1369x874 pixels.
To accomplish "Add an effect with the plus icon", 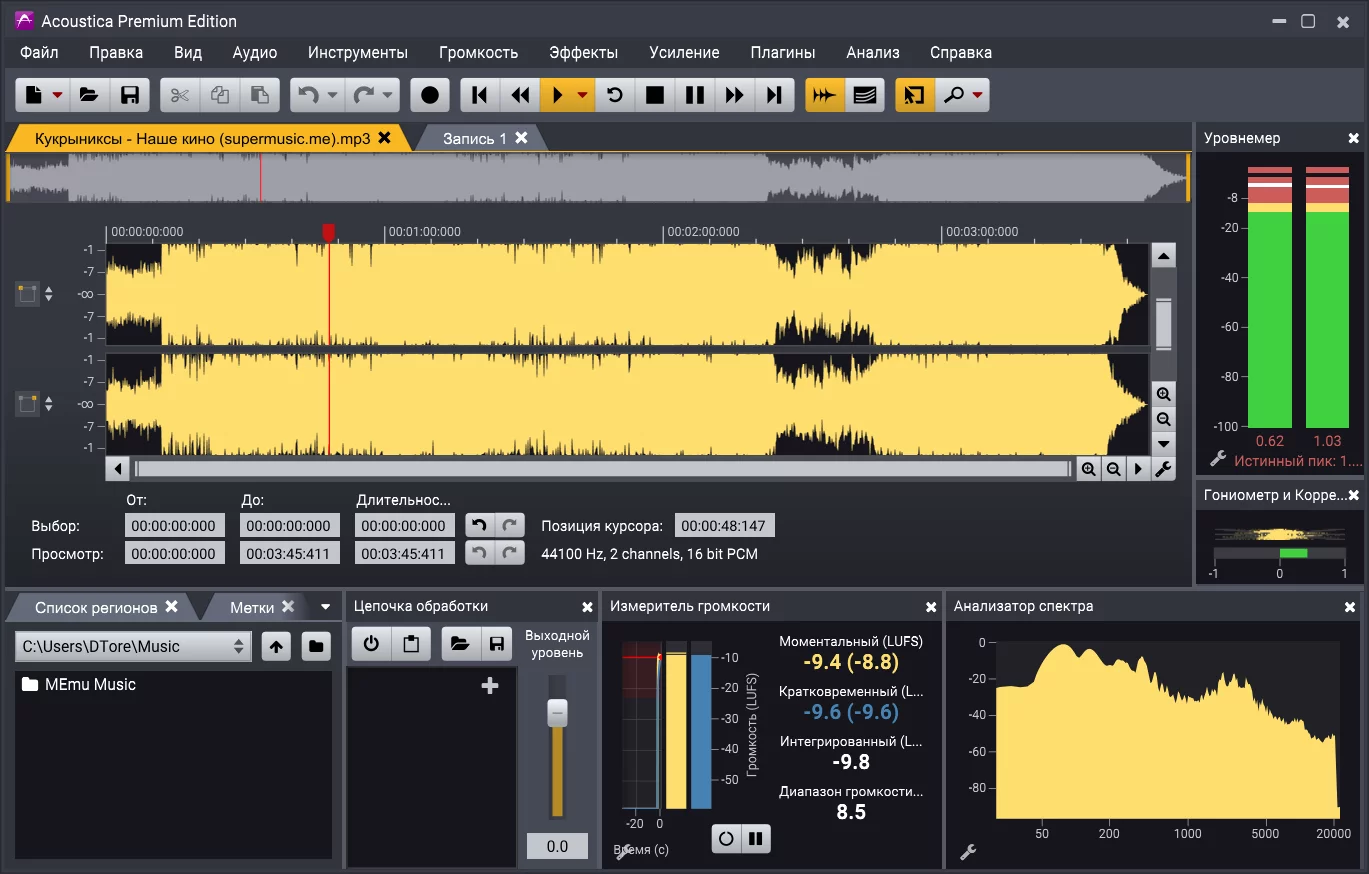I will [x=490, y=685].
